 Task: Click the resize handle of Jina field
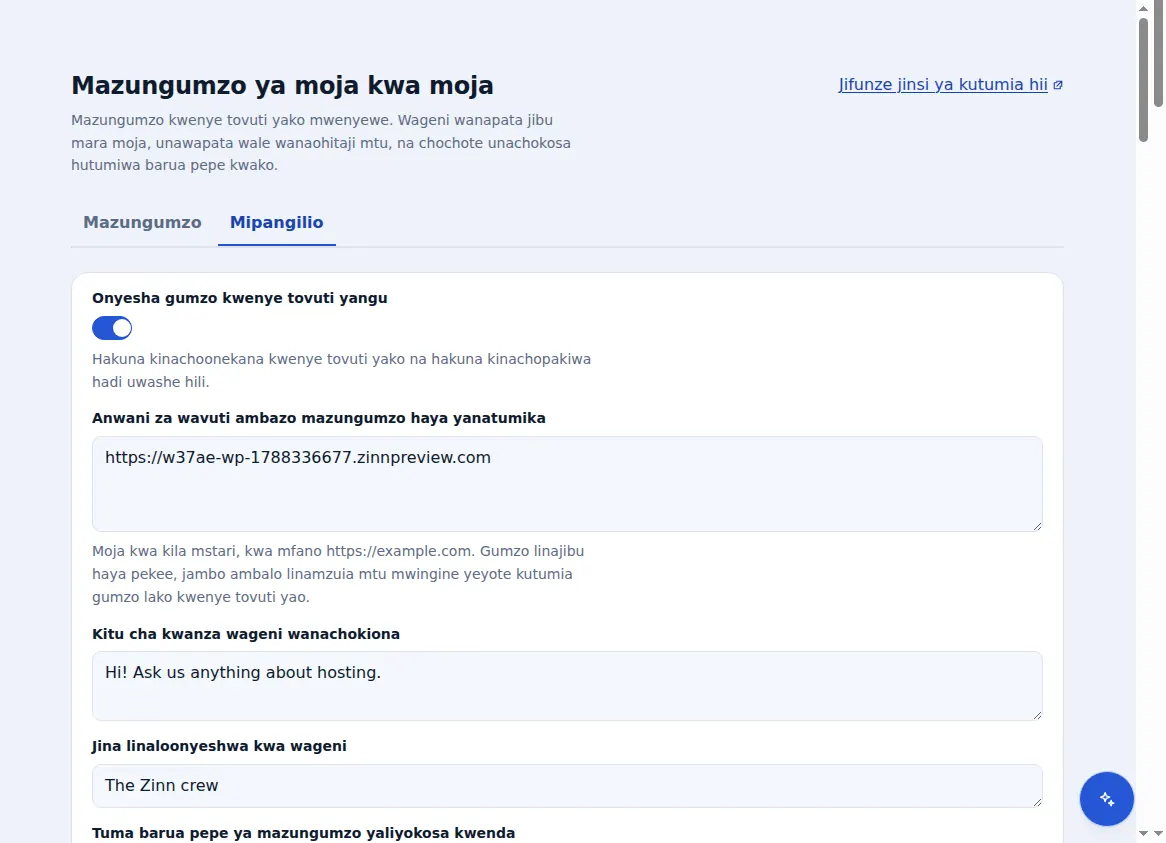click(1037, 801)
